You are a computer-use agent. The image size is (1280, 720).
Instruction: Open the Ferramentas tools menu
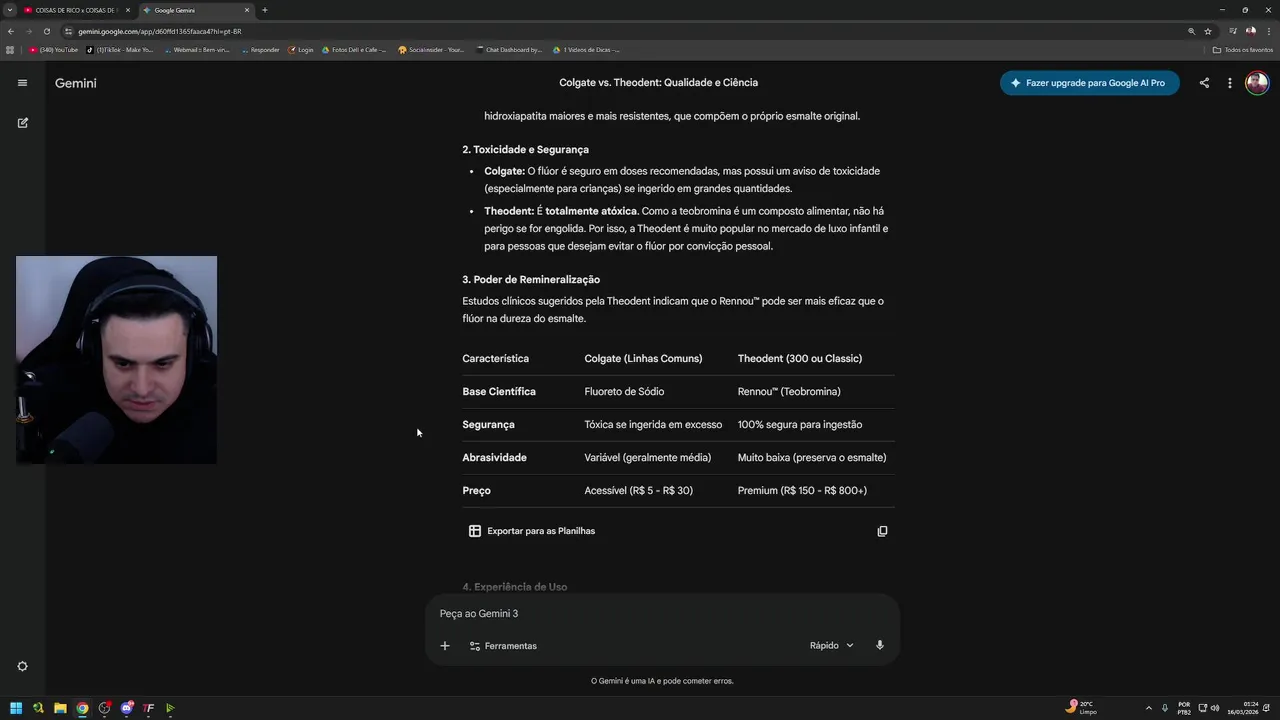point(503,646)
